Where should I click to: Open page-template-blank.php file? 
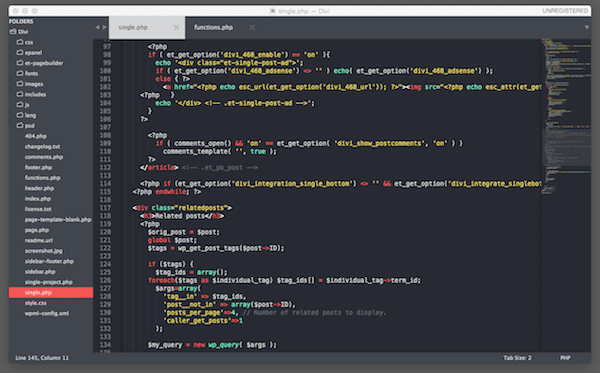coord(58,220)
